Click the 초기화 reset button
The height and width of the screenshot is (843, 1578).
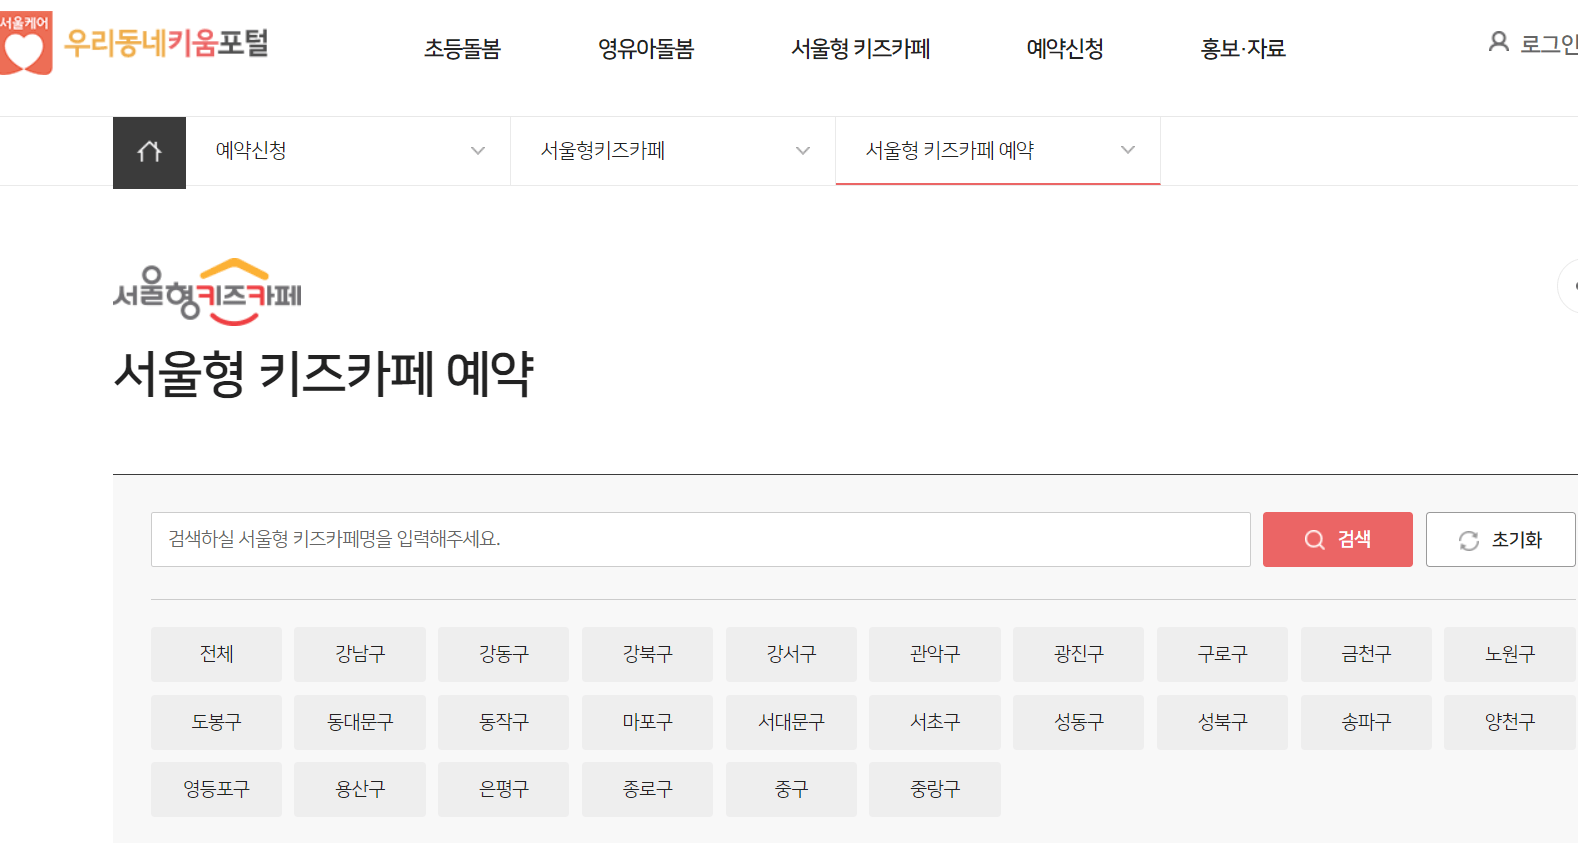(1501, 540)
